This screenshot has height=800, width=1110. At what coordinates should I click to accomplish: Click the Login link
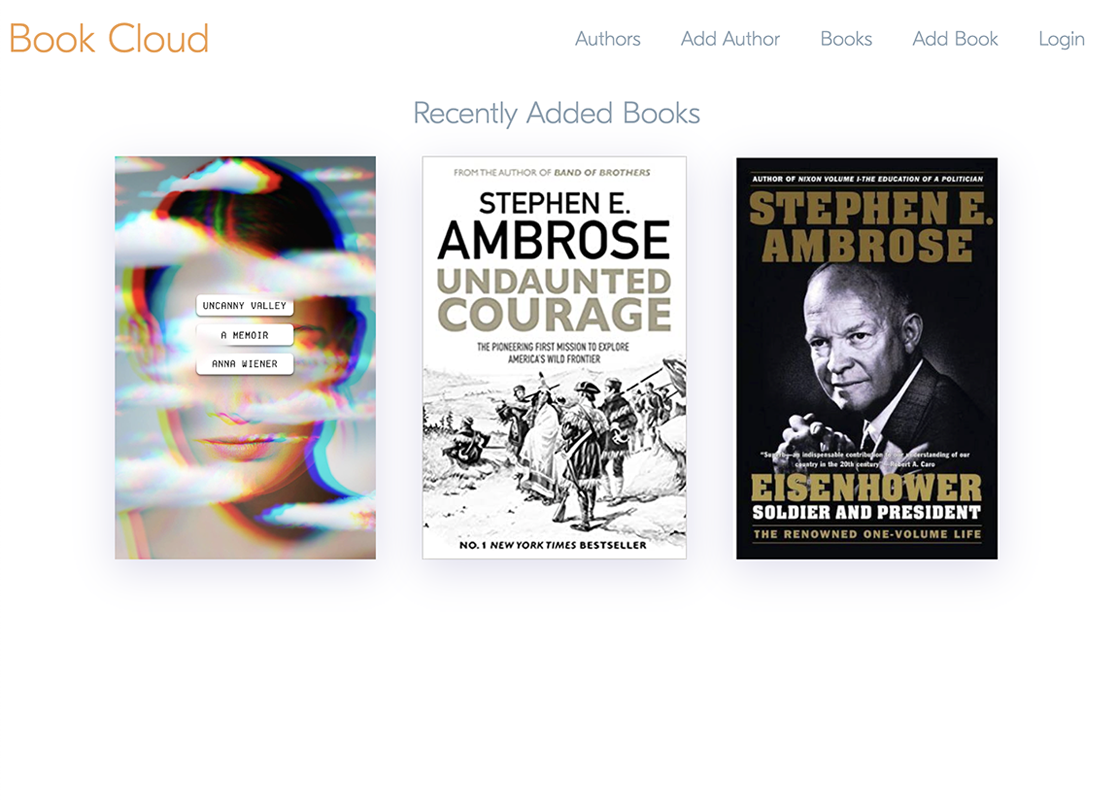click(x=1061, y=39)
